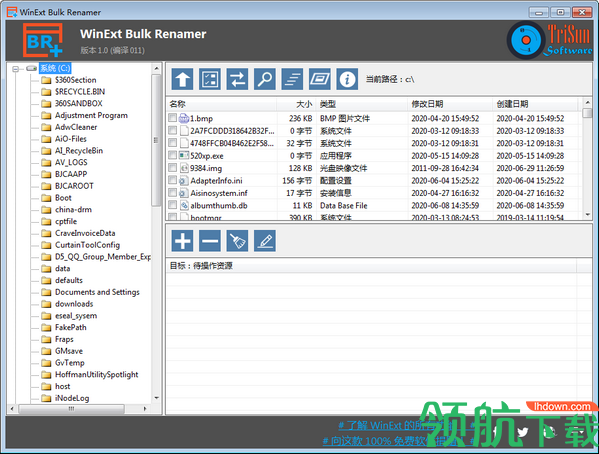
Task: Sort by 名称 column header
Action: click(222, 104)
